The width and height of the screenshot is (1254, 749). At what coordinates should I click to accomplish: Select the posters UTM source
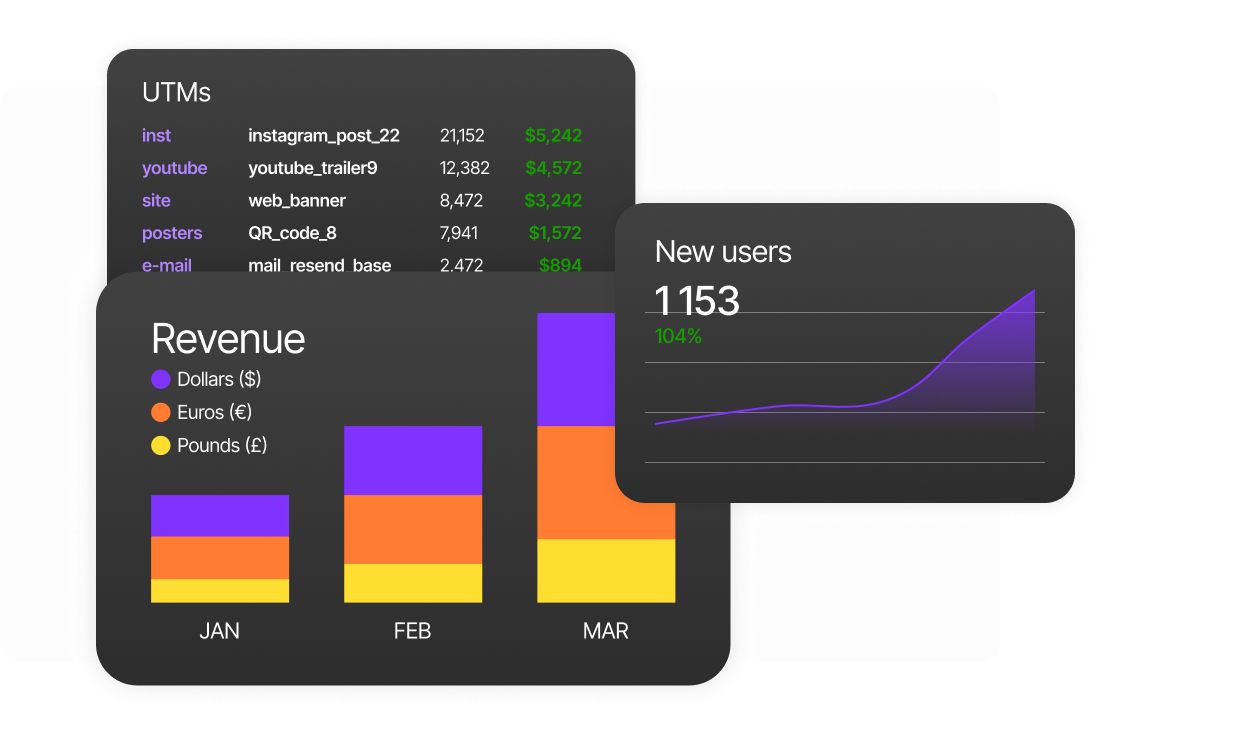172,233
